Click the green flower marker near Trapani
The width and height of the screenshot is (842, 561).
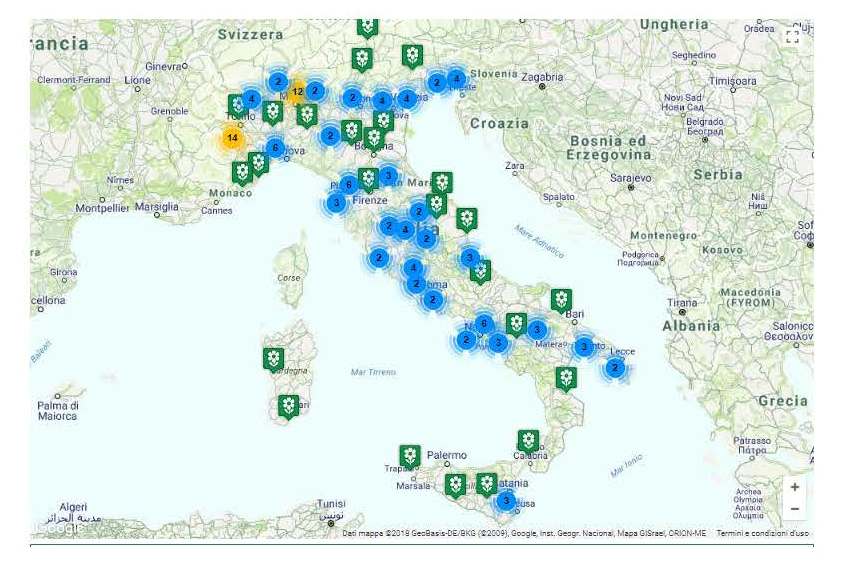[409, 456]
